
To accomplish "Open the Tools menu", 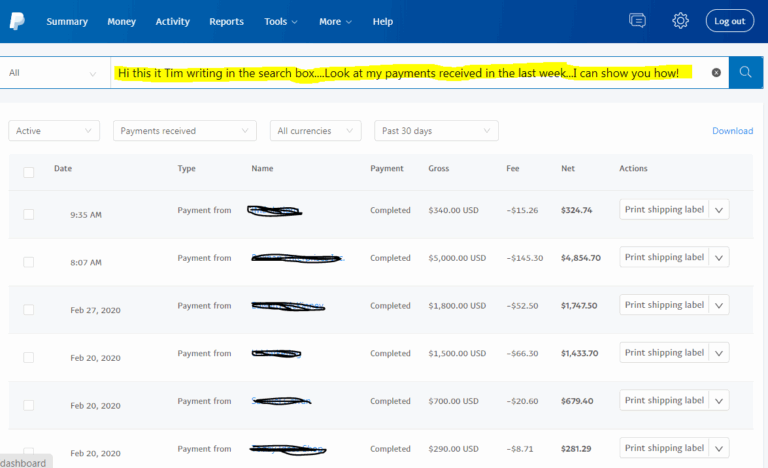I will pos(280,21).
